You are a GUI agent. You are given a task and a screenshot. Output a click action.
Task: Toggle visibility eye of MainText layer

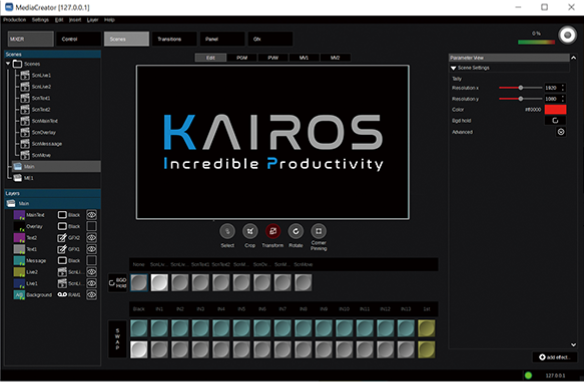[92, 215]
